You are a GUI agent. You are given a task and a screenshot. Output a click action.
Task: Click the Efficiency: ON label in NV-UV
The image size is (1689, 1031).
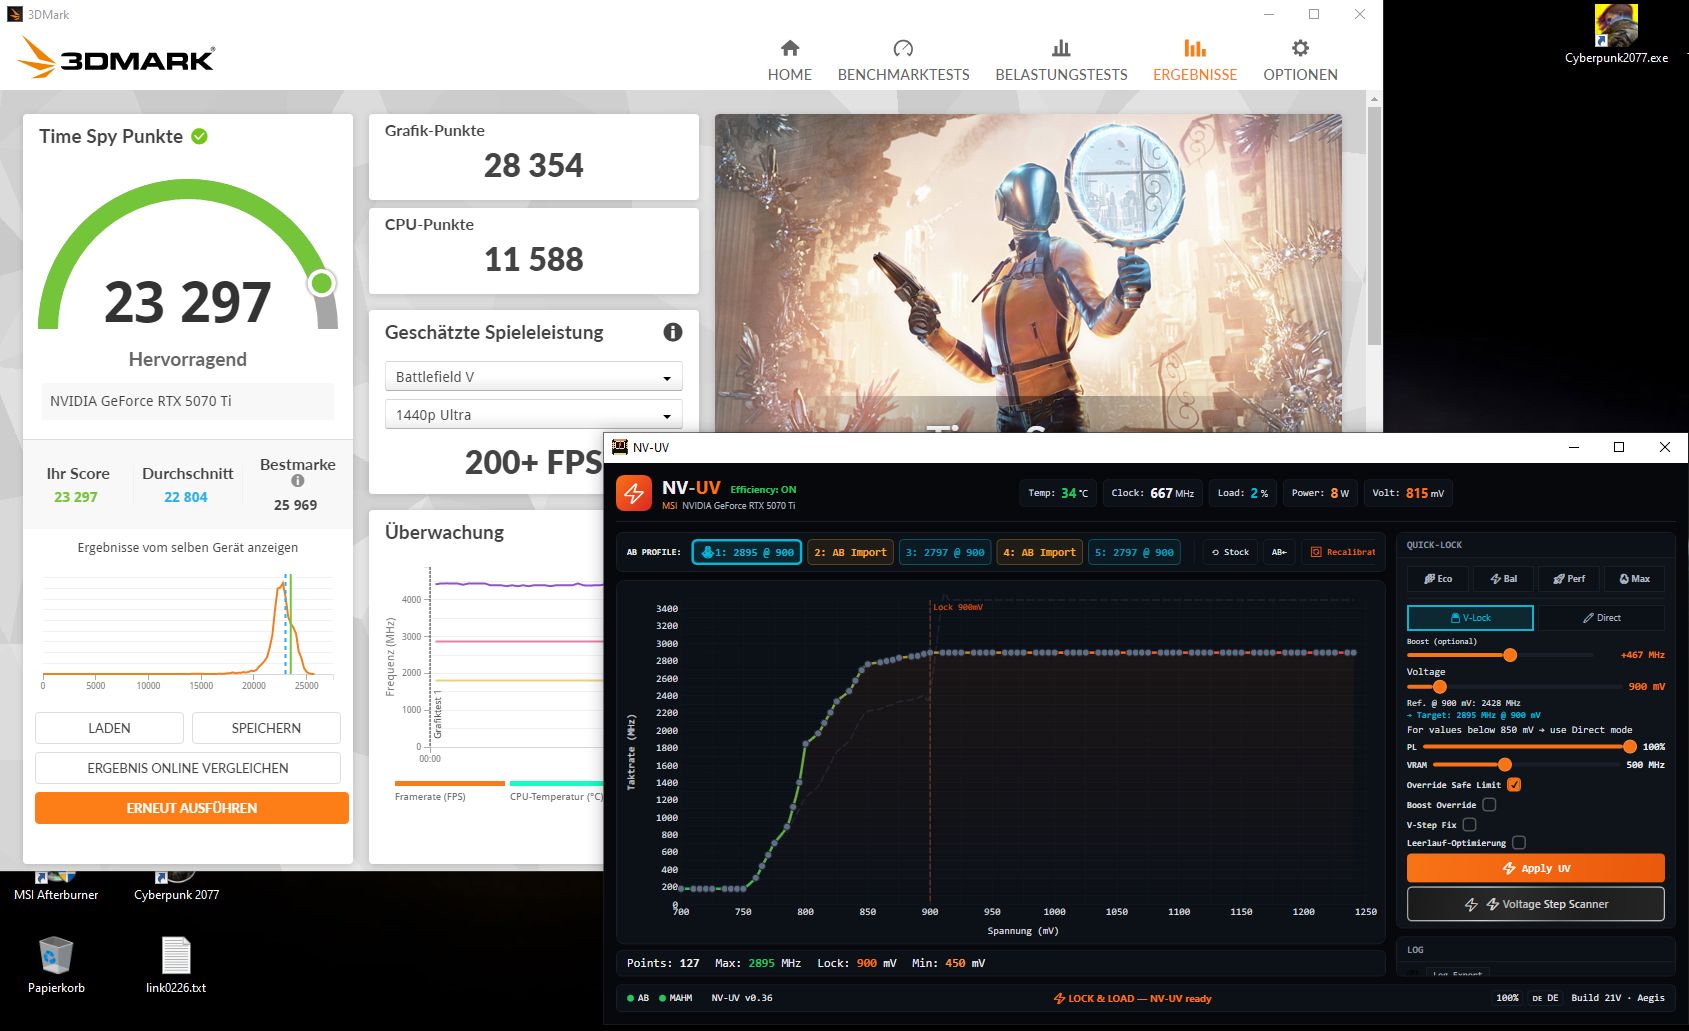[763, 490]
